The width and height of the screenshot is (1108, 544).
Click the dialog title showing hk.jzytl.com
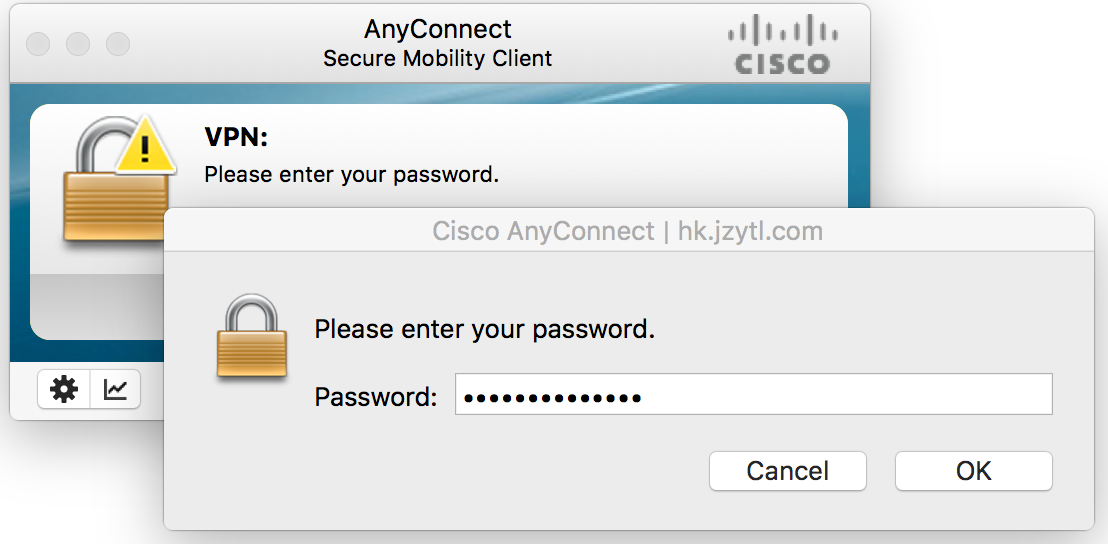coord(627,232)
